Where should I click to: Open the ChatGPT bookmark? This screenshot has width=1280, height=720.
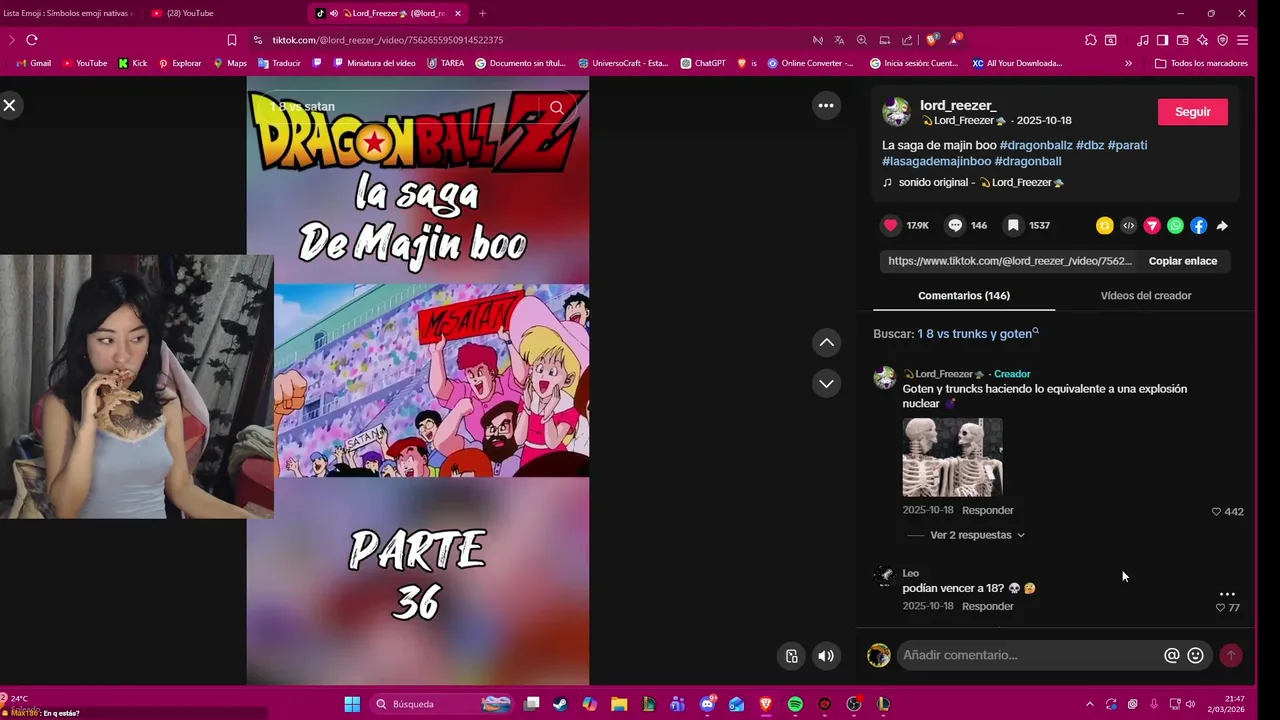(703, 63)
